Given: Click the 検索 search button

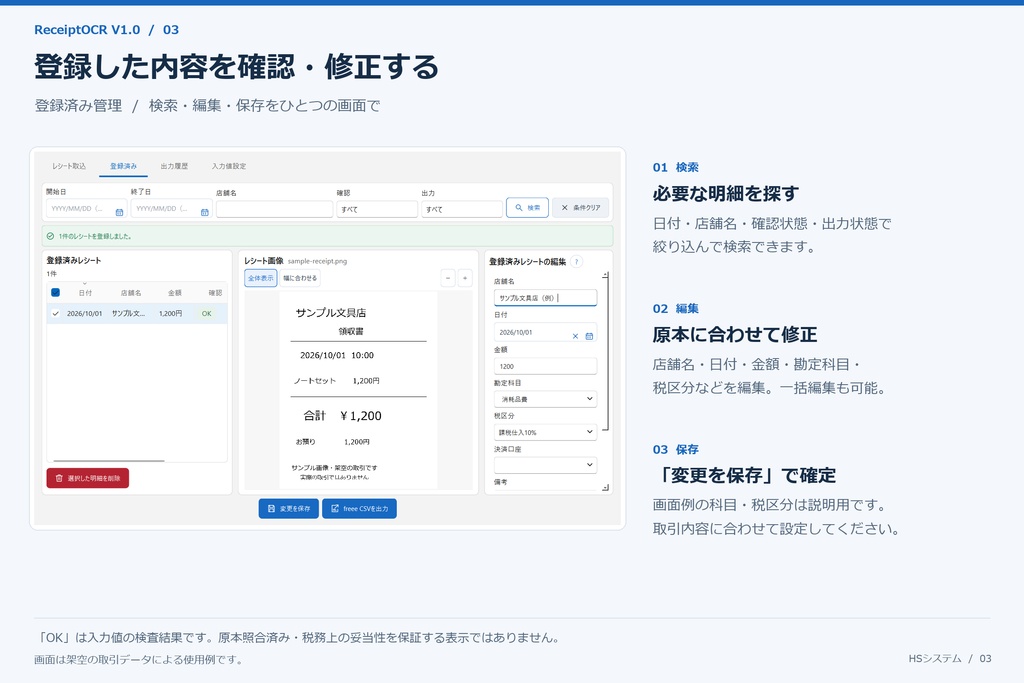Looking at the screenshot, I should [527, 208].
